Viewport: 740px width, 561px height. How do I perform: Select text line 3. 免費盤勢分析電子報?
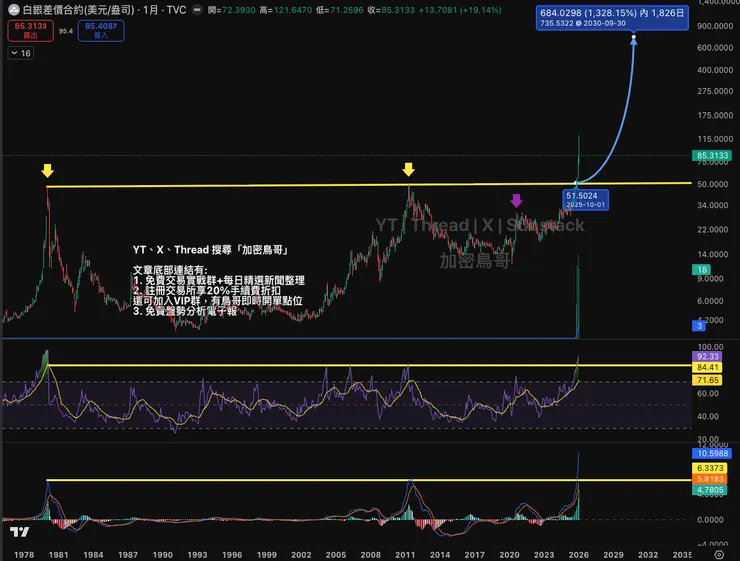[x=185, y=311]
